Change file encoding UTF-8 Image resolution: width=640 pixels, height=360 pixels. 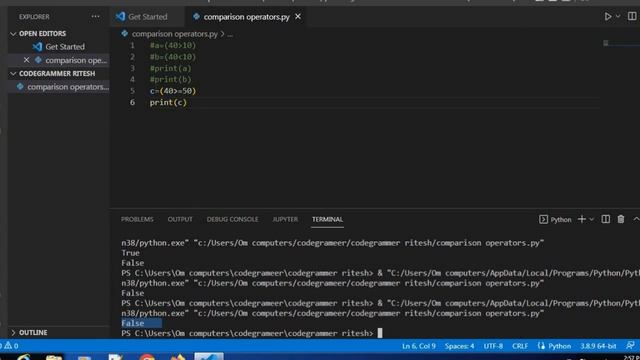(x=493, y=346)
